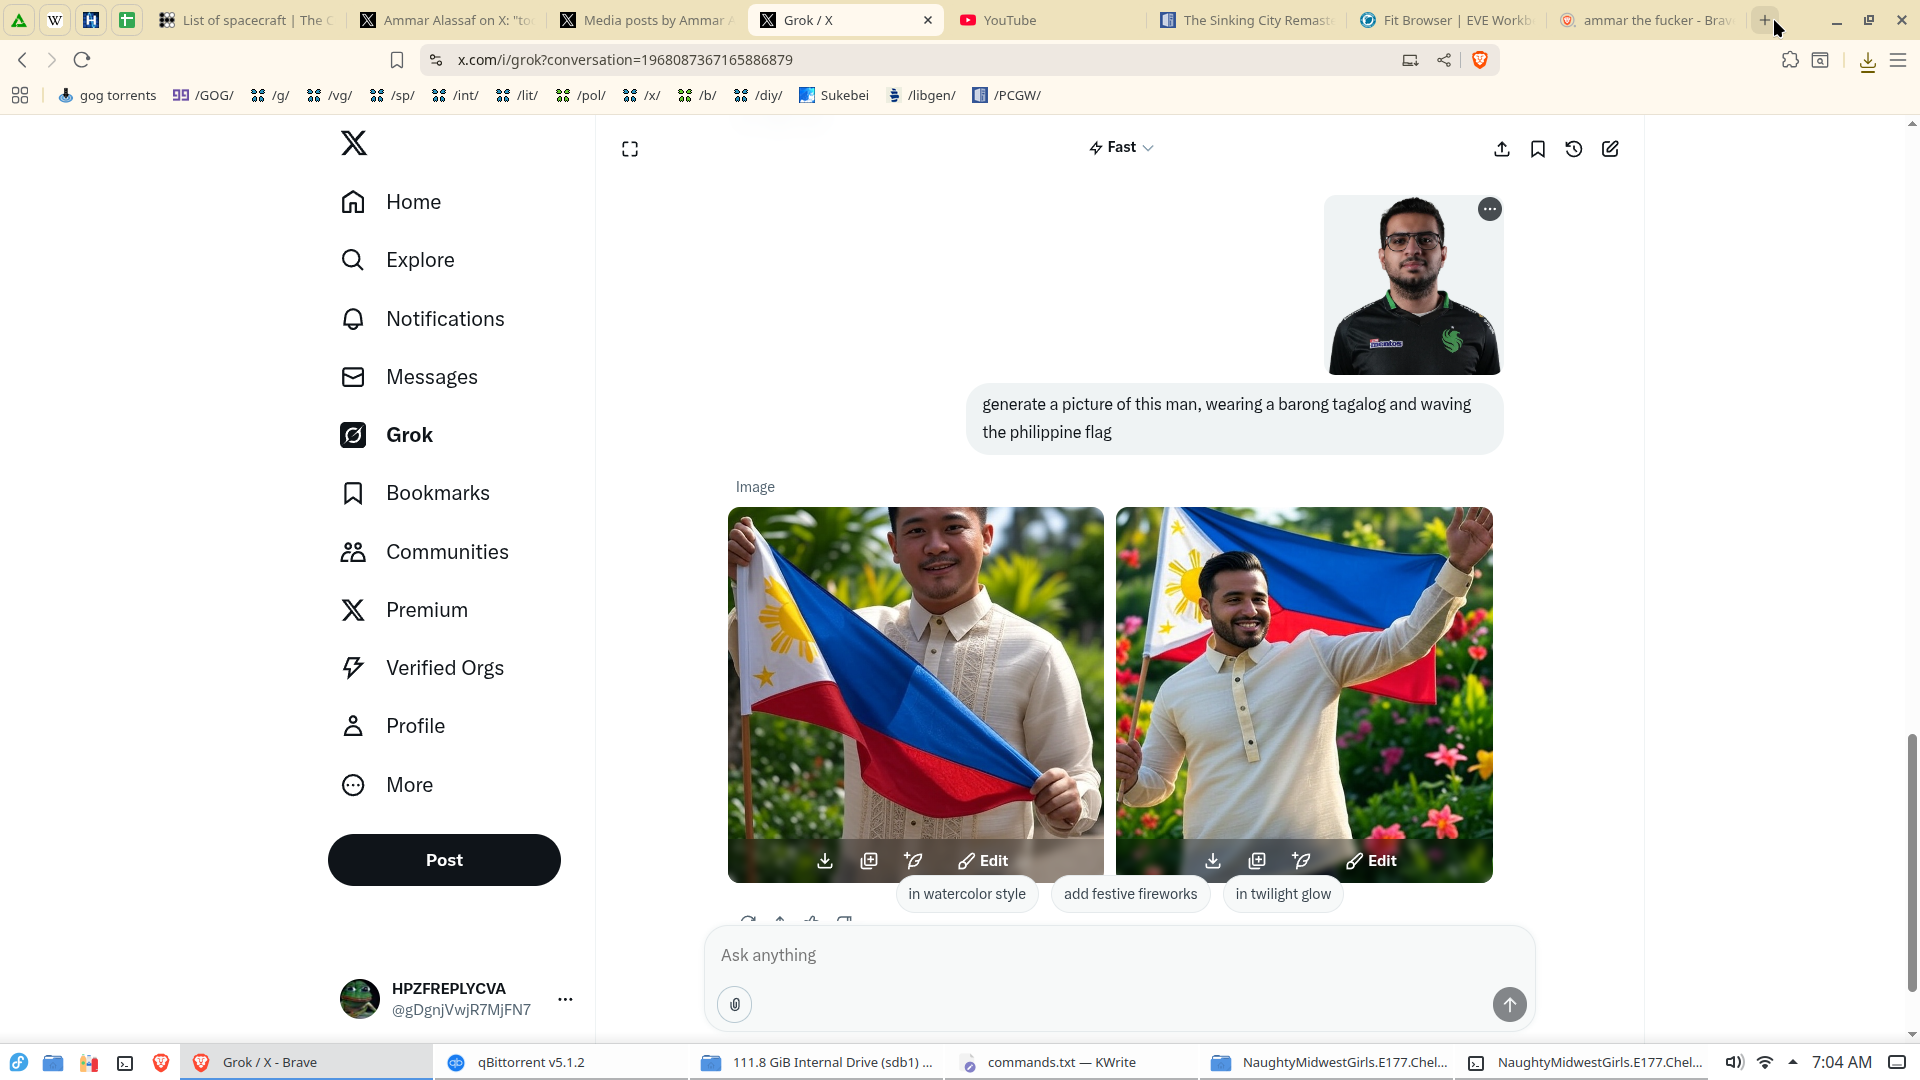Select the 'add festive fireworks' suggestion
This screenshot has width=1920, height=1080.
(1130, 894)
